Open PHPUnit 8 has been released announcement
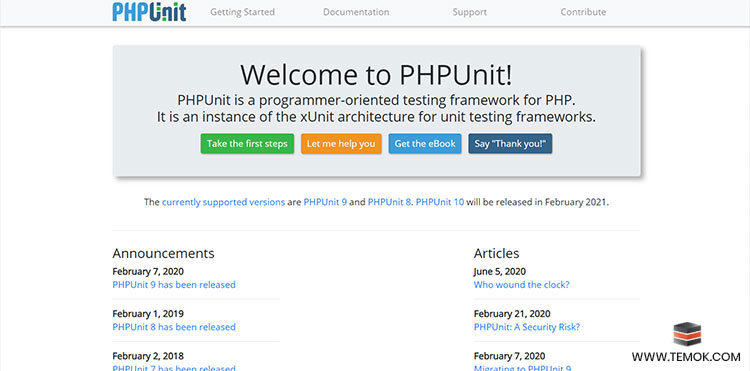This screenshot has width=750, height=371. 174,327
